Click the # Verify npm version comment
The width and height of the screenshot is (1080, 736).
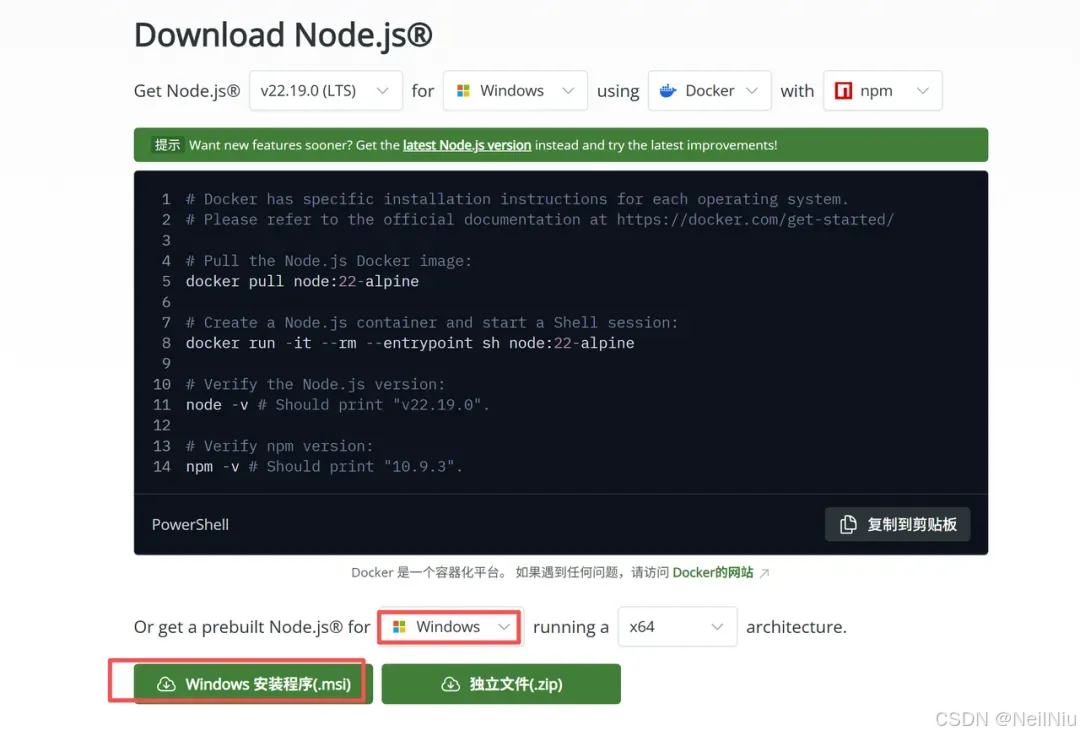click(x=279, y=446)
